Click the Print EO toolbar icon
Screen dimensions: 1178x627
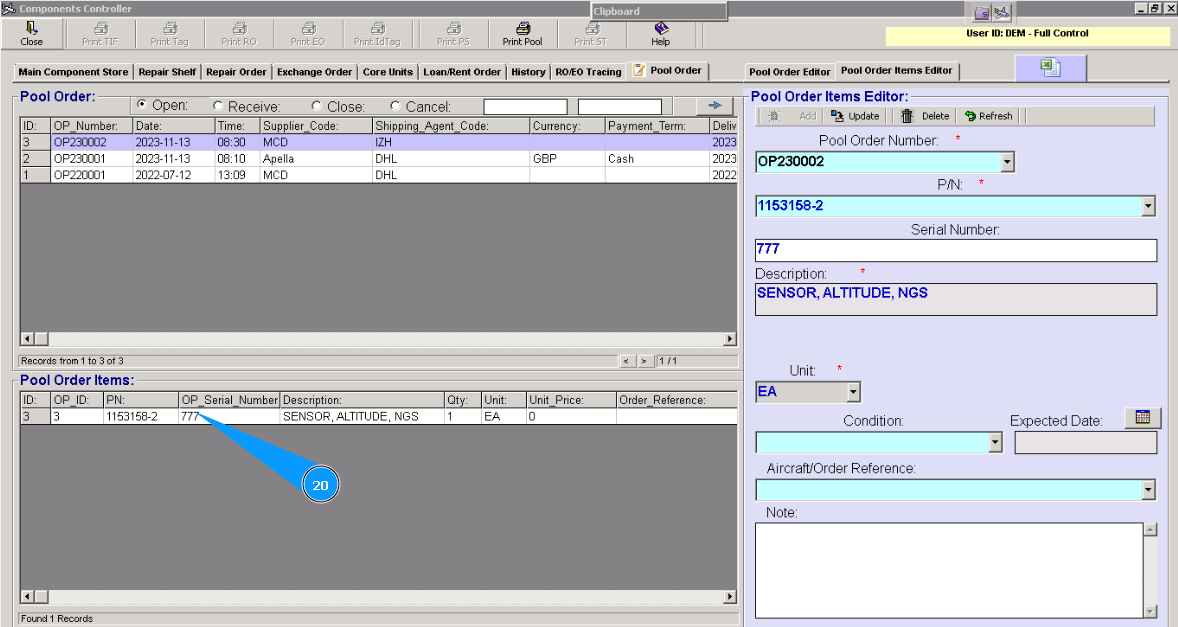[x=308, y=35]
